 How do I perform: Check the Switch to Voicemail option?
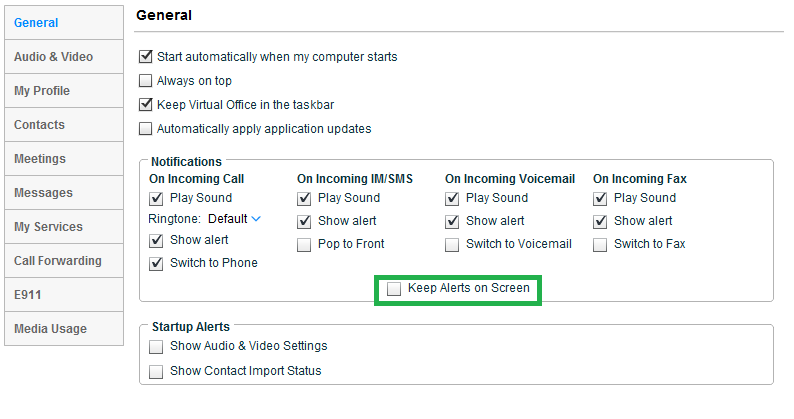[452, 245]
